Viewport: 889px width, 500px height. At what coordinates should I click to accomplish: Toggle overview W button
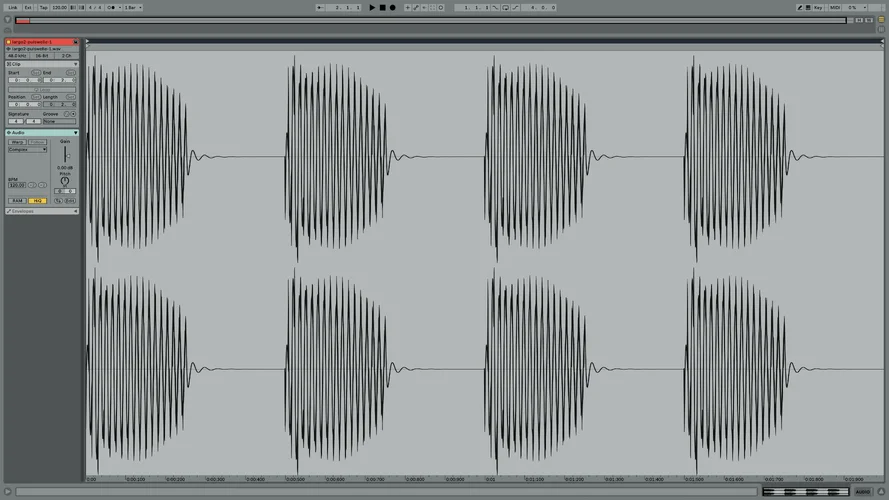tap(869, 20)
